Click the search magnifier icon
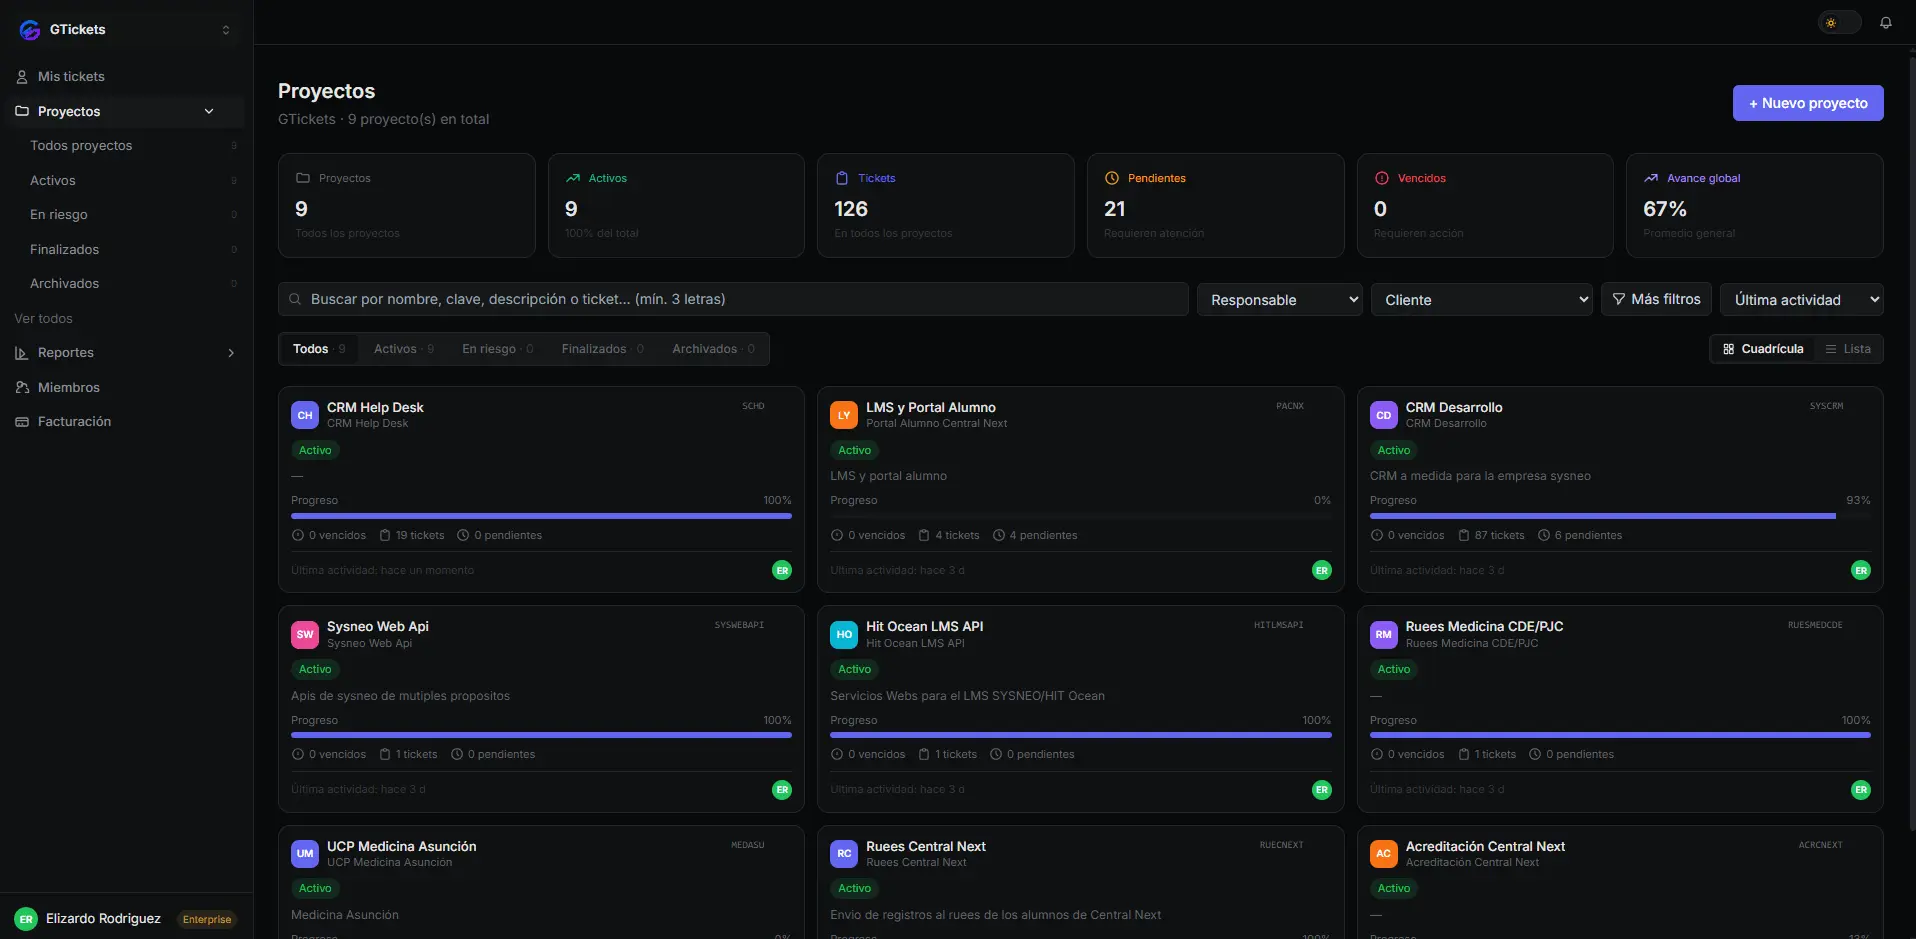The height and width of the screenshot is (939, 1916). coord(295,299)
